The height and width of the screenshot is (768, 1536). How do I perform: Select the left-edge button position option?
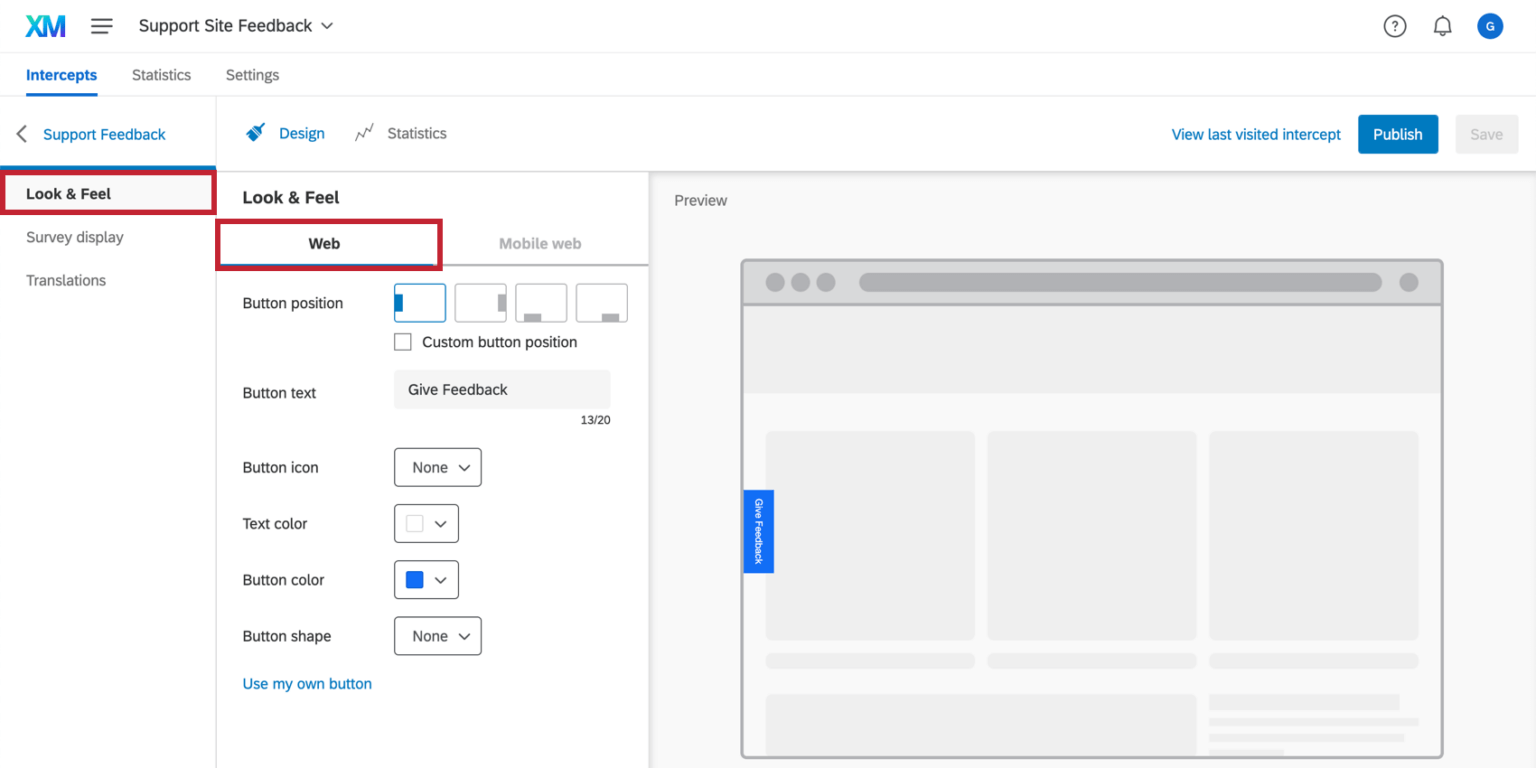pyautogui.click(x=419, y=302)
